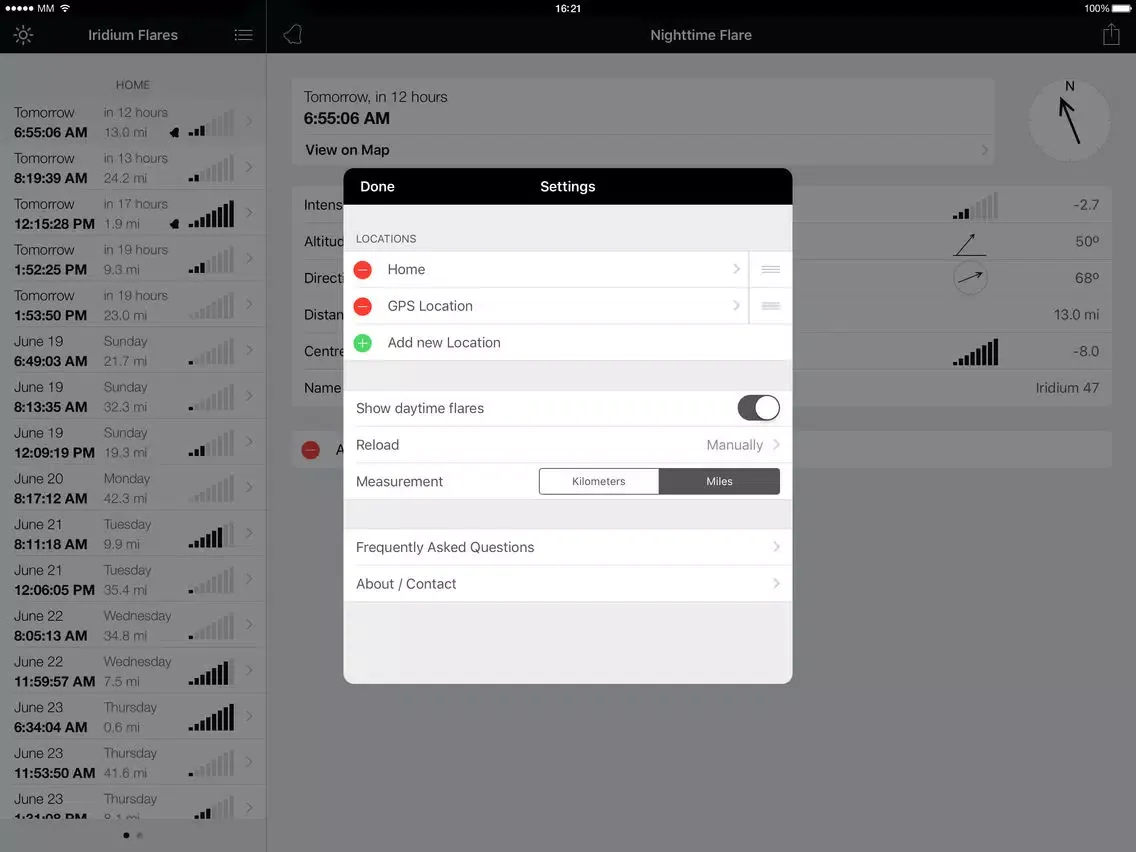Tap View on Map link
1136x852 pixels.
coord(347,150)
